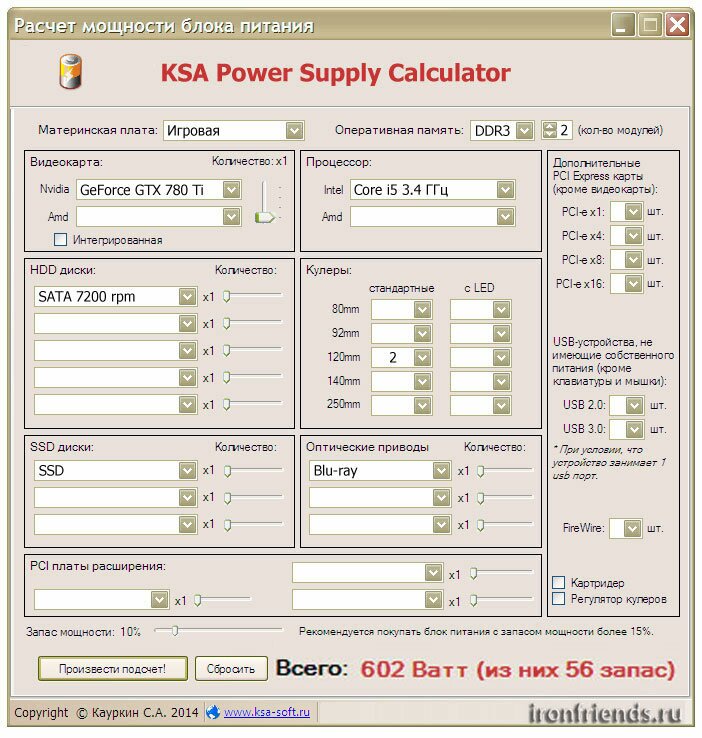Screen dimensions: 702x738
Task: Check the Картридер option
Action: (x=558, y=583)
